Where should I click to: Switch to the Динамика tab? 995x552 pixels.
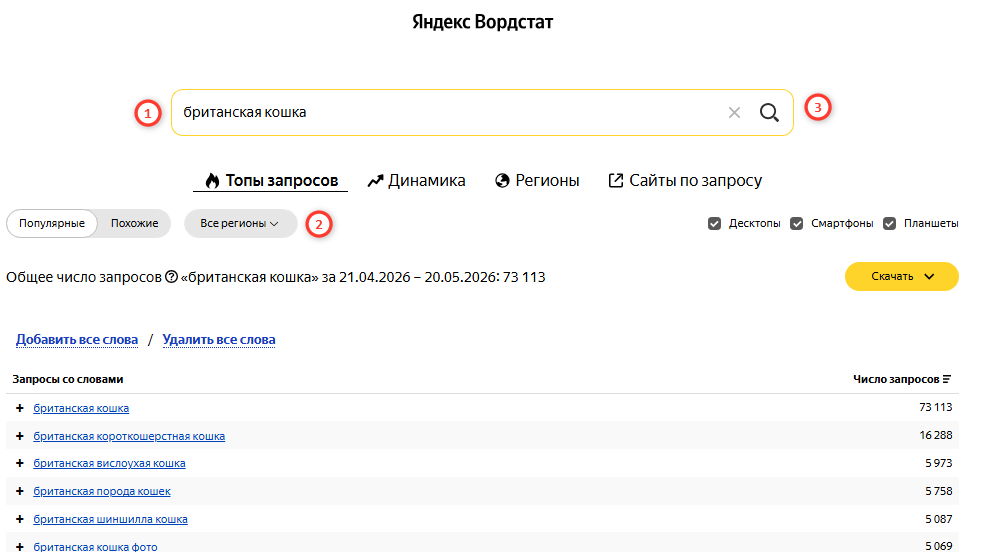416,181
